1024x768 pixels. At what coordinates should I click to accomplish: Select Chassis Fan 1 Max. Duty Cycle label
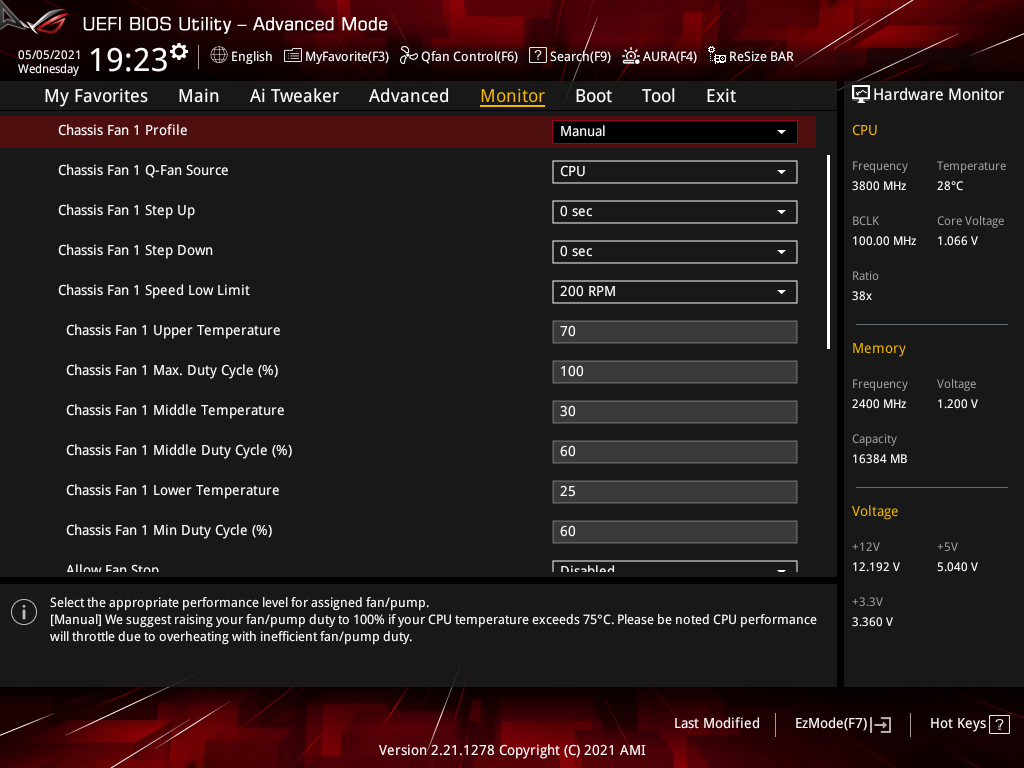coord(172,370)
